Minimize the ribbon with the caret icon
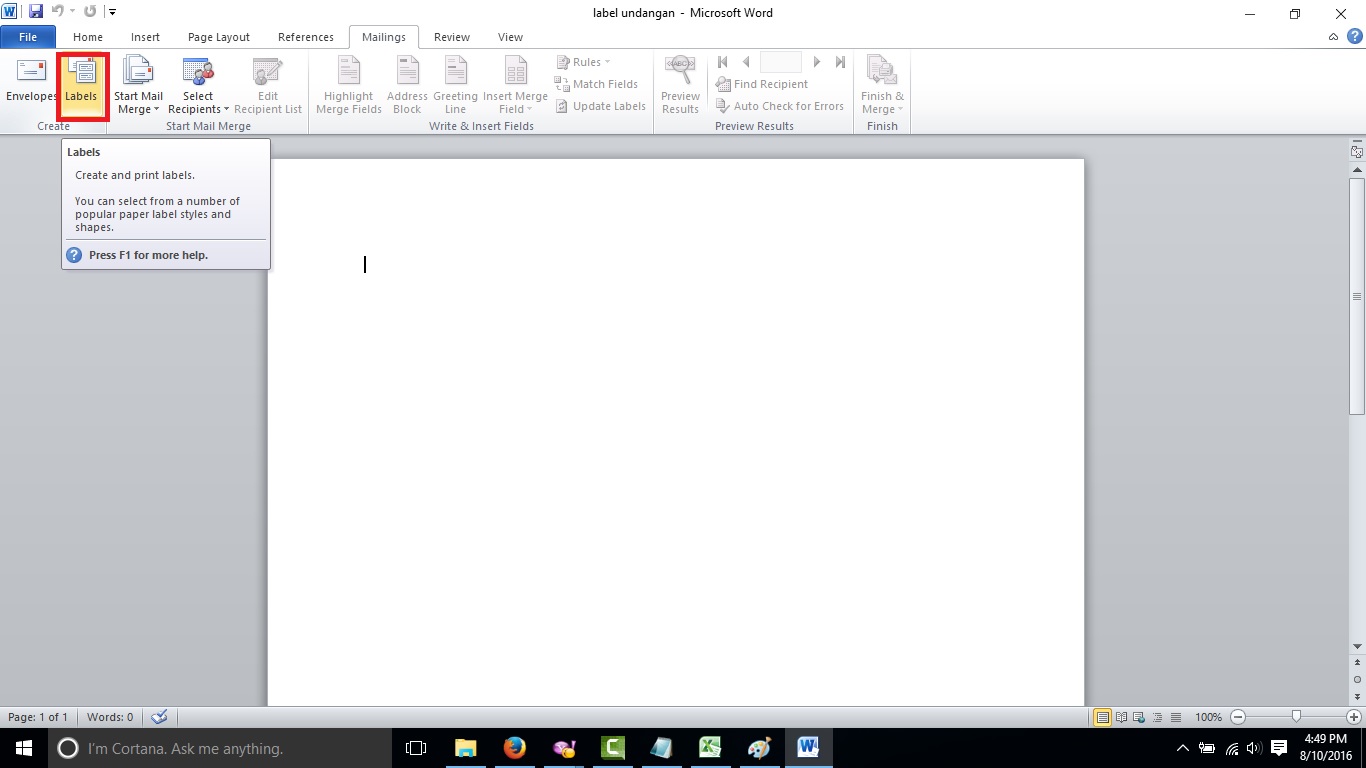 (x=1334, y=37)
